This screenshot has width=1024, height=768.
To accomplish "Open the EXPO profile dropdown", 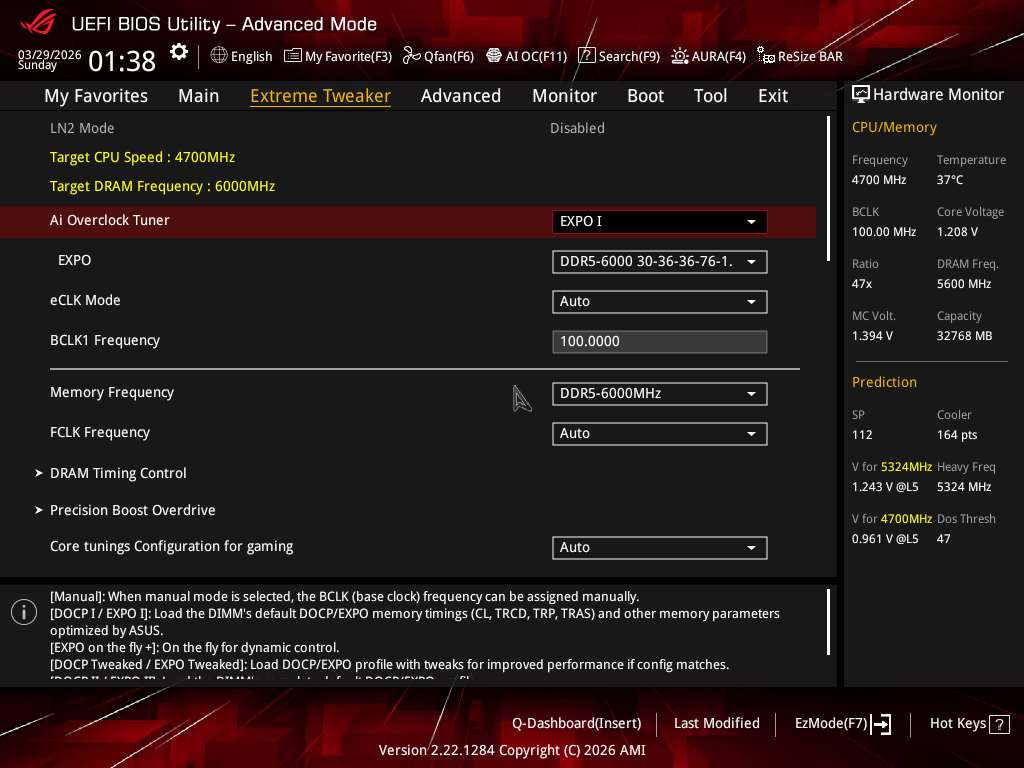I will 659,261.
